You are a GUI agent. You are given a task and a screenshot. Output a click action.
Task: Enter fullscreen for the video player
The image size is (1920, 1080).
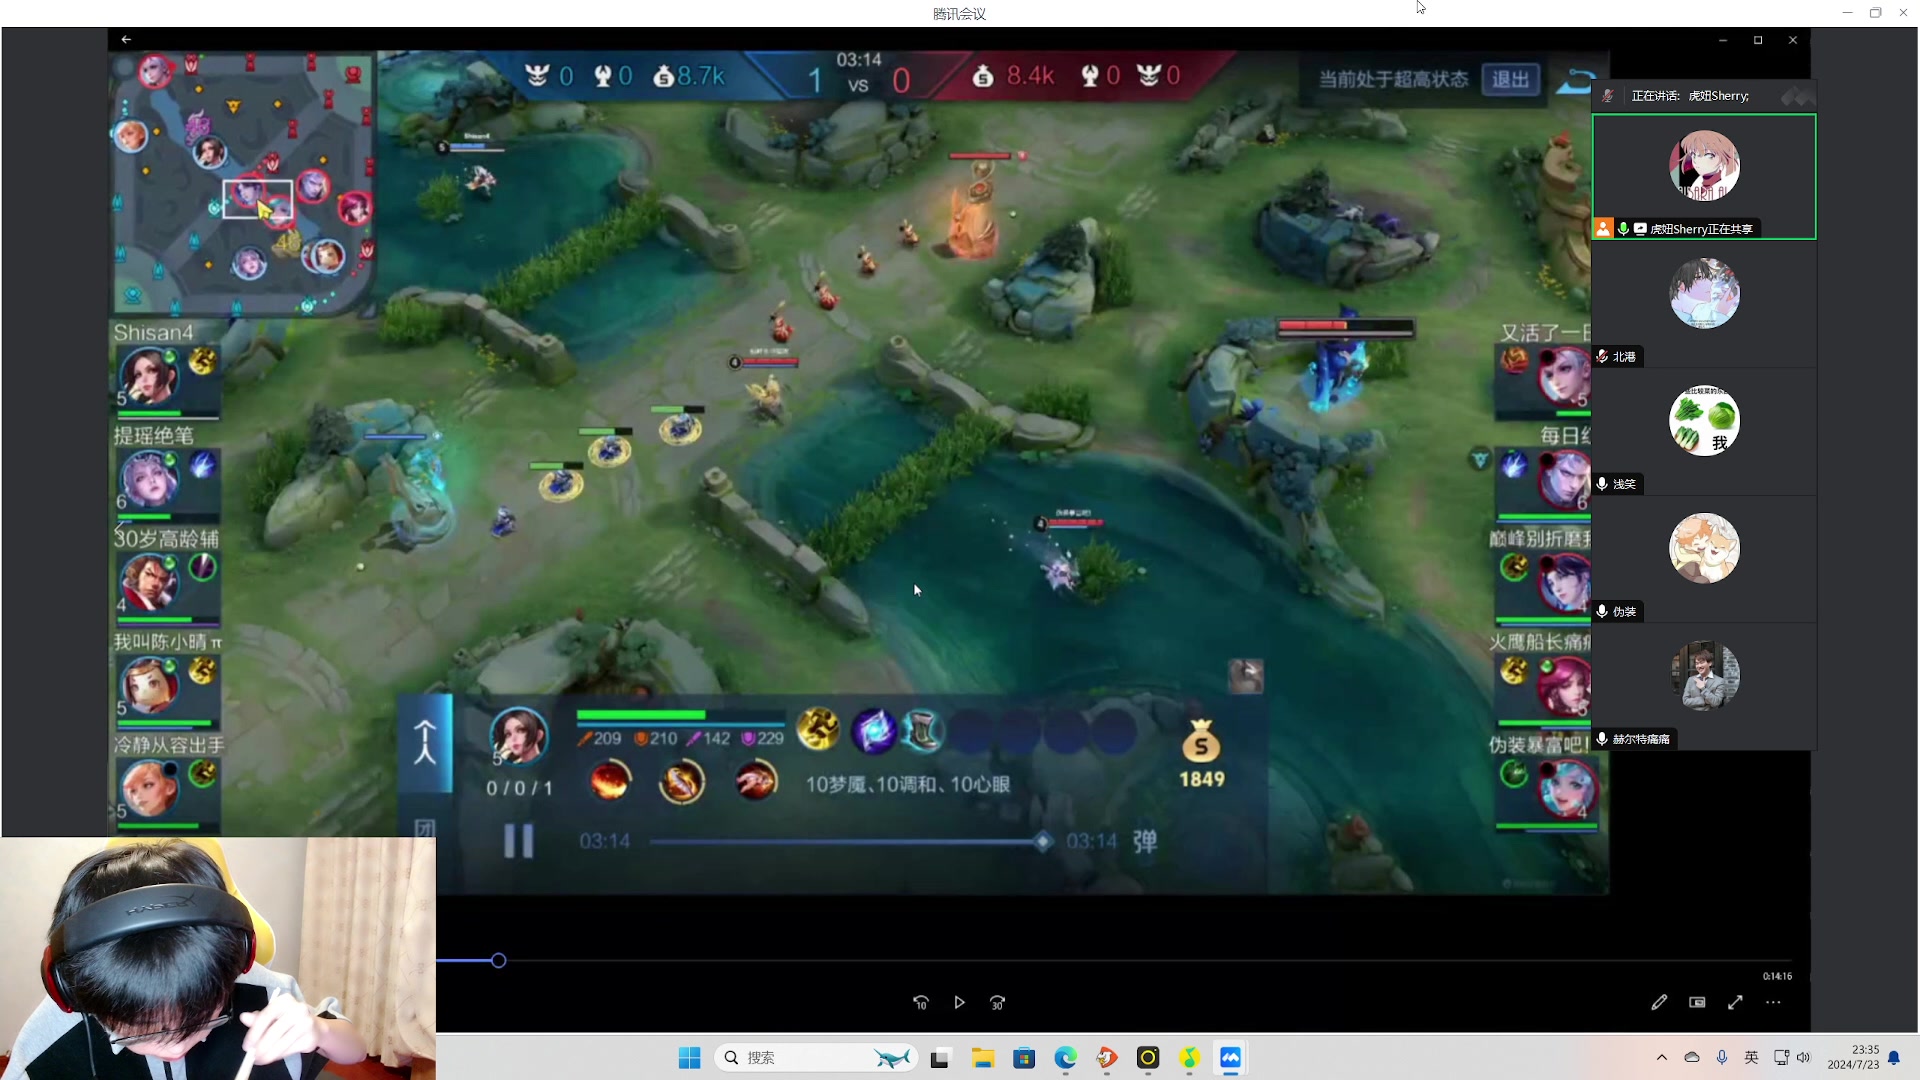tap(1735, 1002)
